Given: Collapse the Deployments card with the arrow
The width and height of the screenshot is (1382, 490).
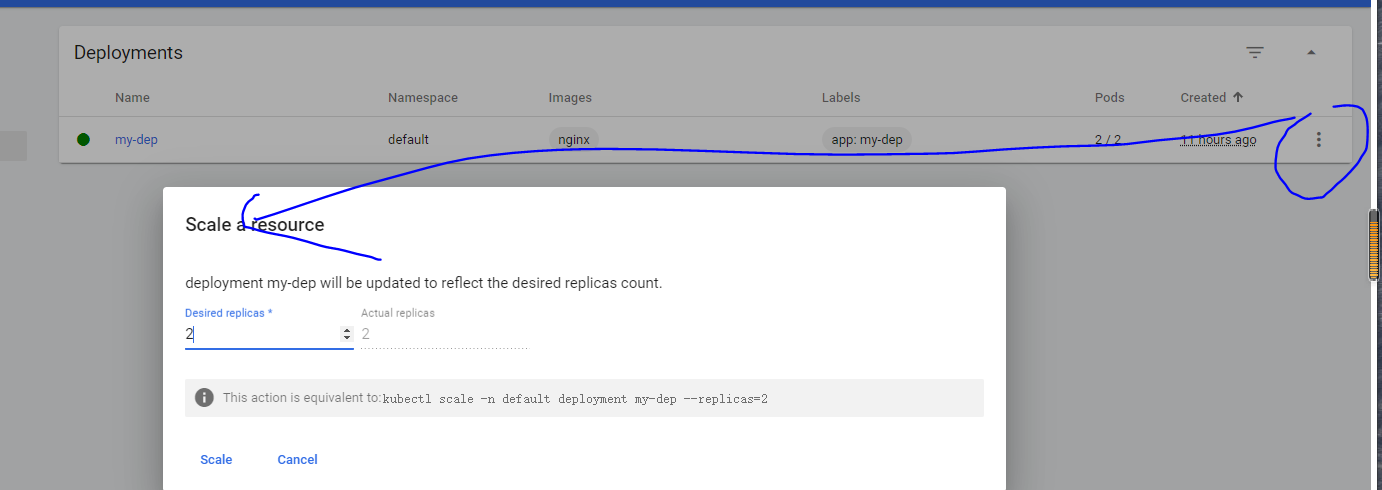Looking at the screenshot, I should (1311, 53).
